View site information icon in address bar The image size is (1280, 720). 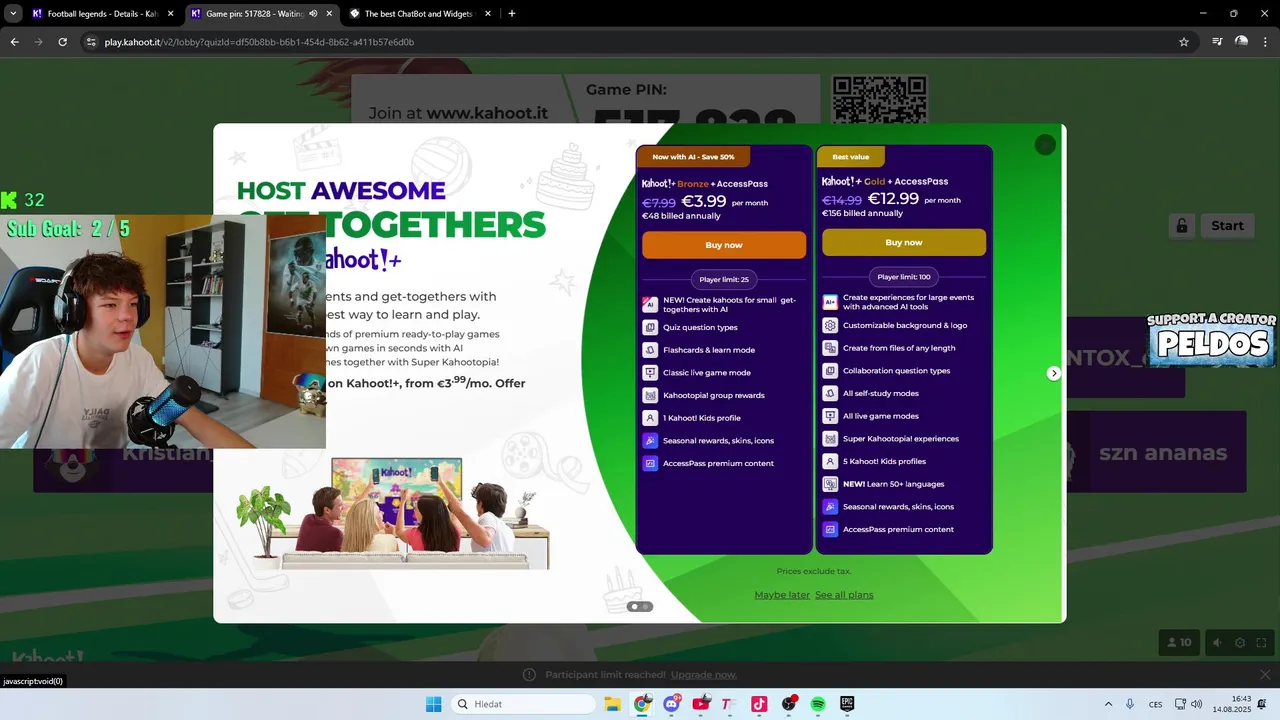click(91, 42)
